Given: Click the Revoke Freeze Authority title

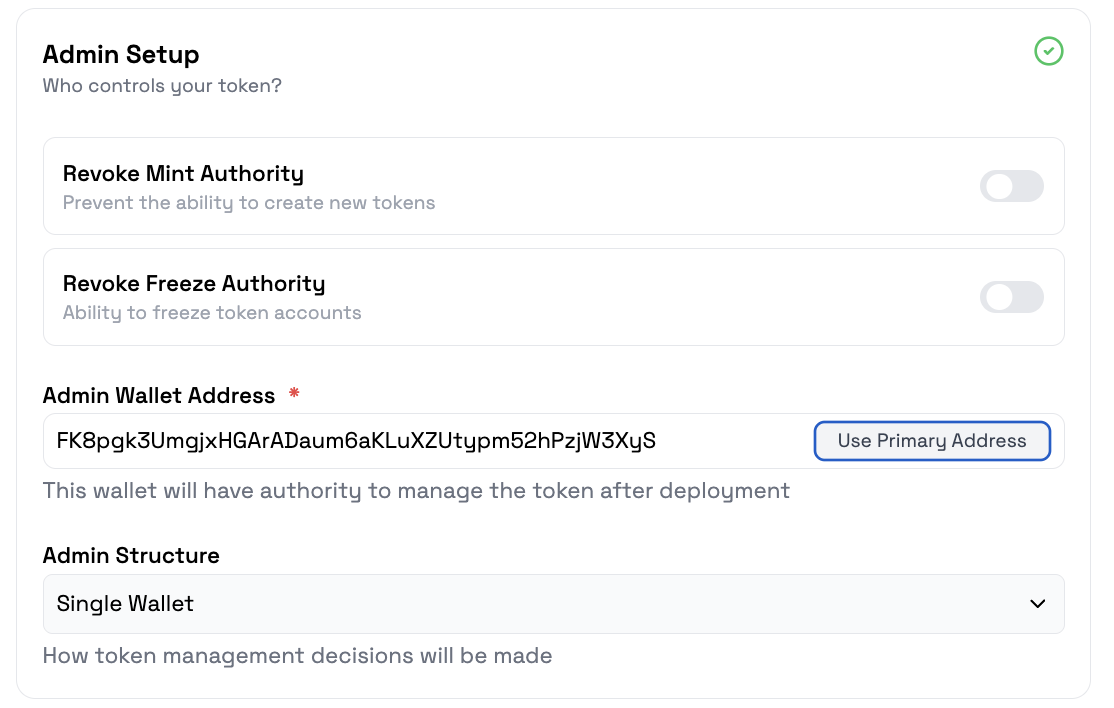Looking at the screenshot, I should [194, 283].
